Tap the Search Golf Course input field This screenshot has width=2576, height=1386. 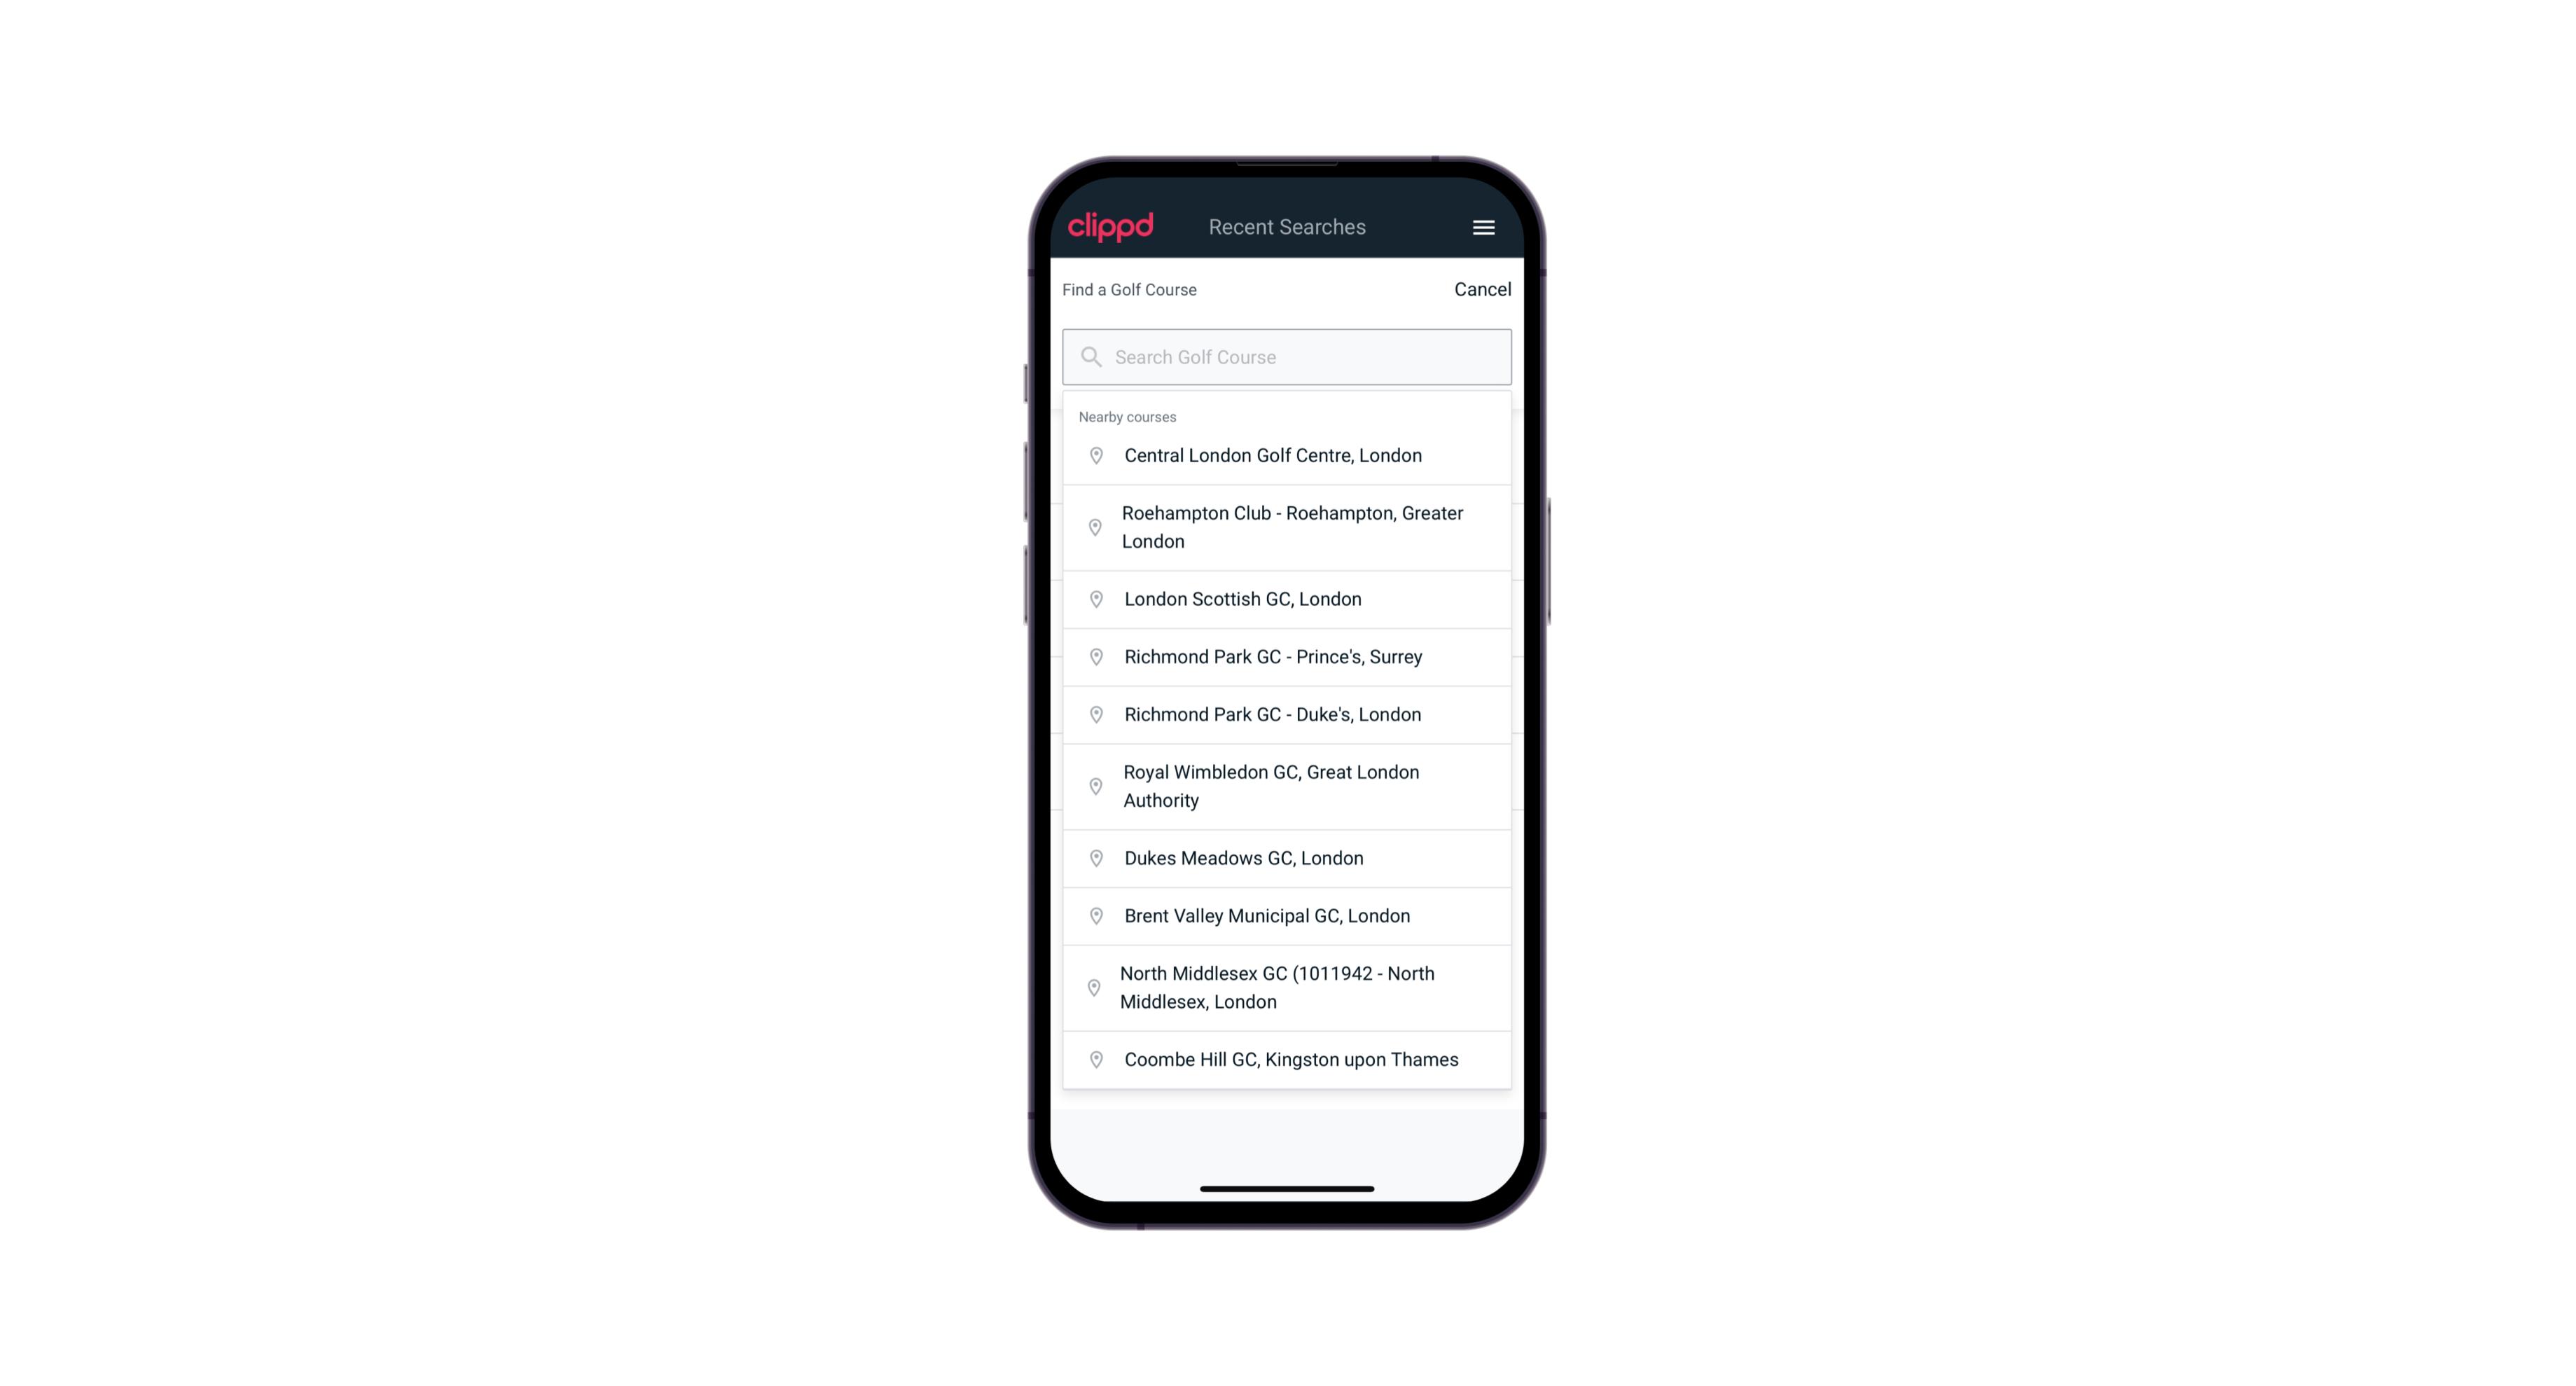[x=1287, y=356]
